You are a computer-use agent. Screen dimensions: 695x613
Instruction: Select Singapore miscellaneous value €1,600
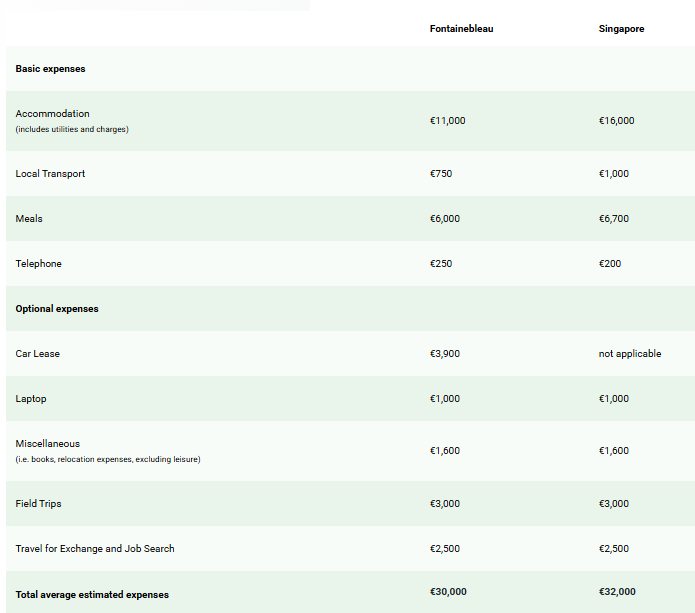614,451
